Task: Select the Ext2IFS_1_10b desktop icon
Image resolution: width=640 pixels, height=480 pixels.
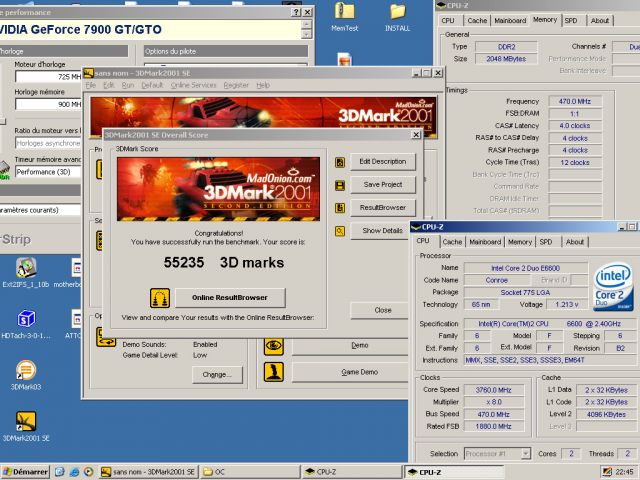Action: click(26, 273)
